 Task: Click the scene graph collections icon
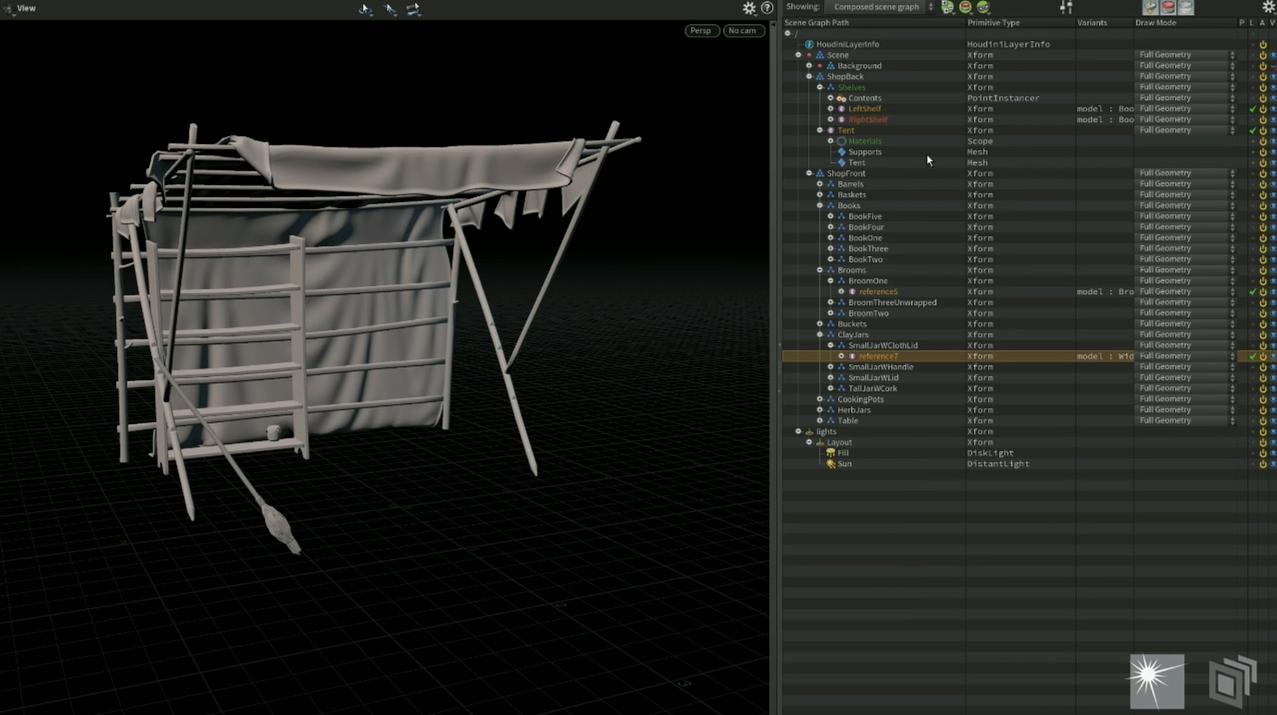coord(947,7)
